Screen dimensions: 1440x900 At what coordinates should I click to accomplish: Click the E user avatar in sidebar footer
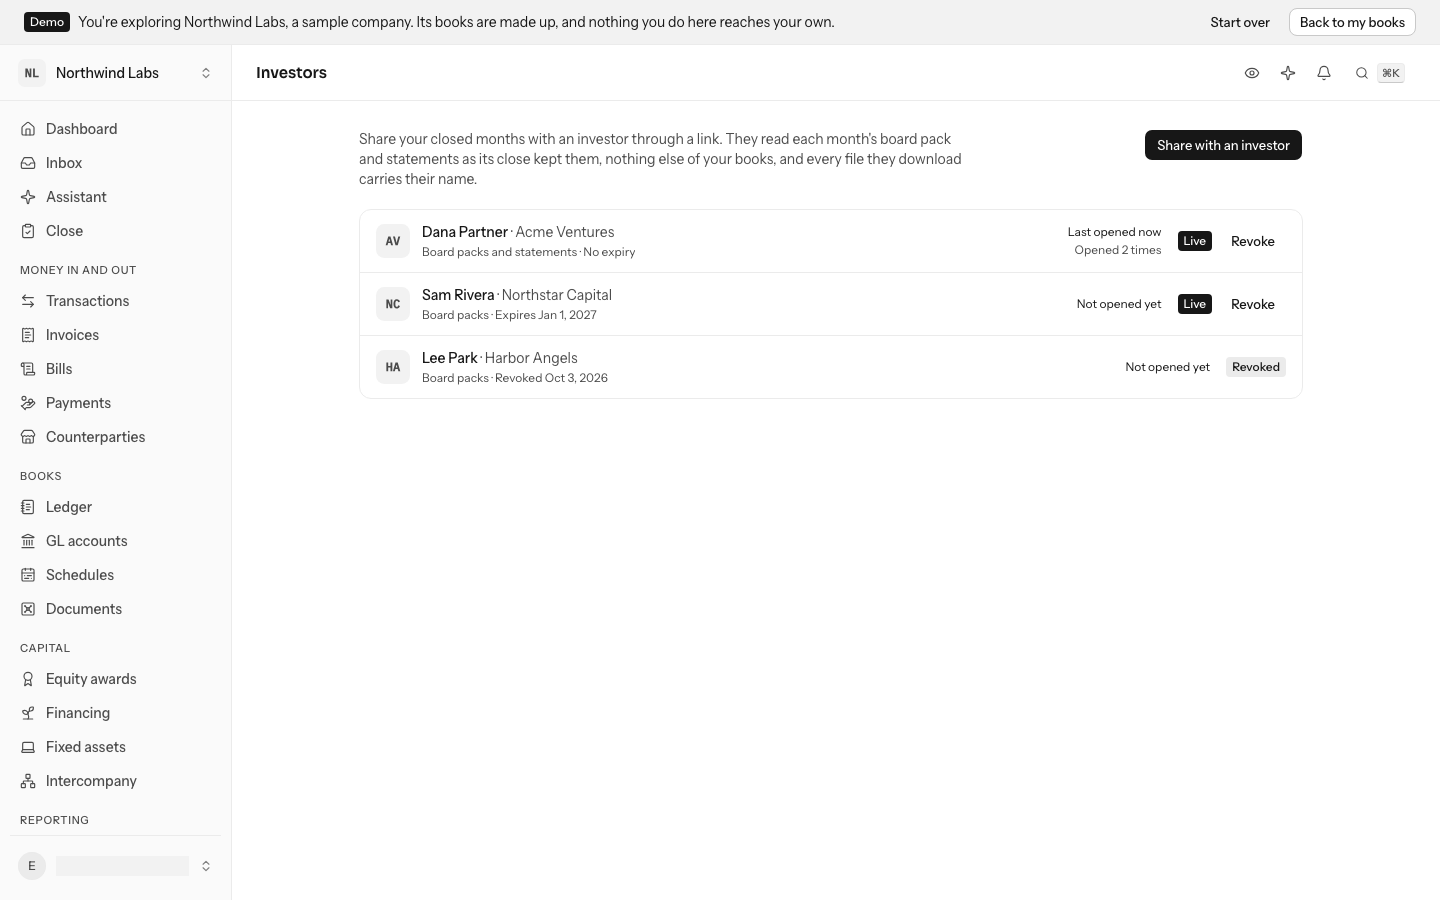click(x=32, y=866)
